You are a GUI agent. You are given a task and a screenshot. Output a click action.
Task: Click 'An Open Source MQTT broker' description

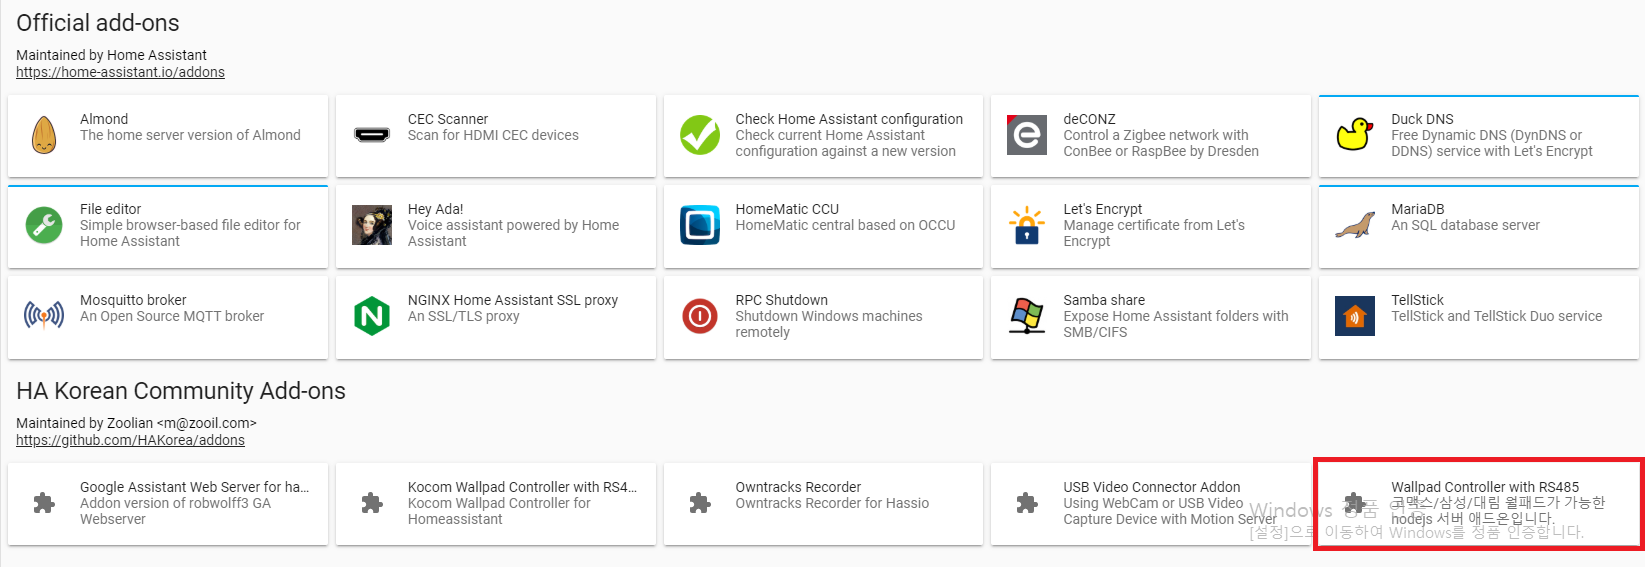coord(172,316)
